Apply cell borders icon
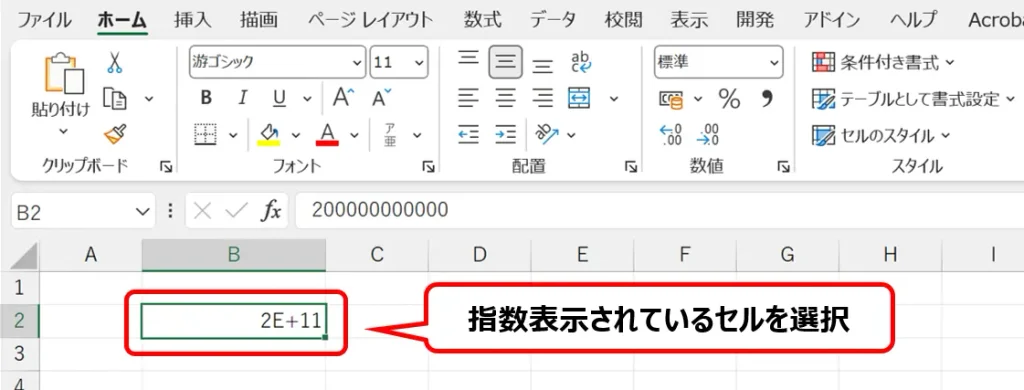 [206, 134]
